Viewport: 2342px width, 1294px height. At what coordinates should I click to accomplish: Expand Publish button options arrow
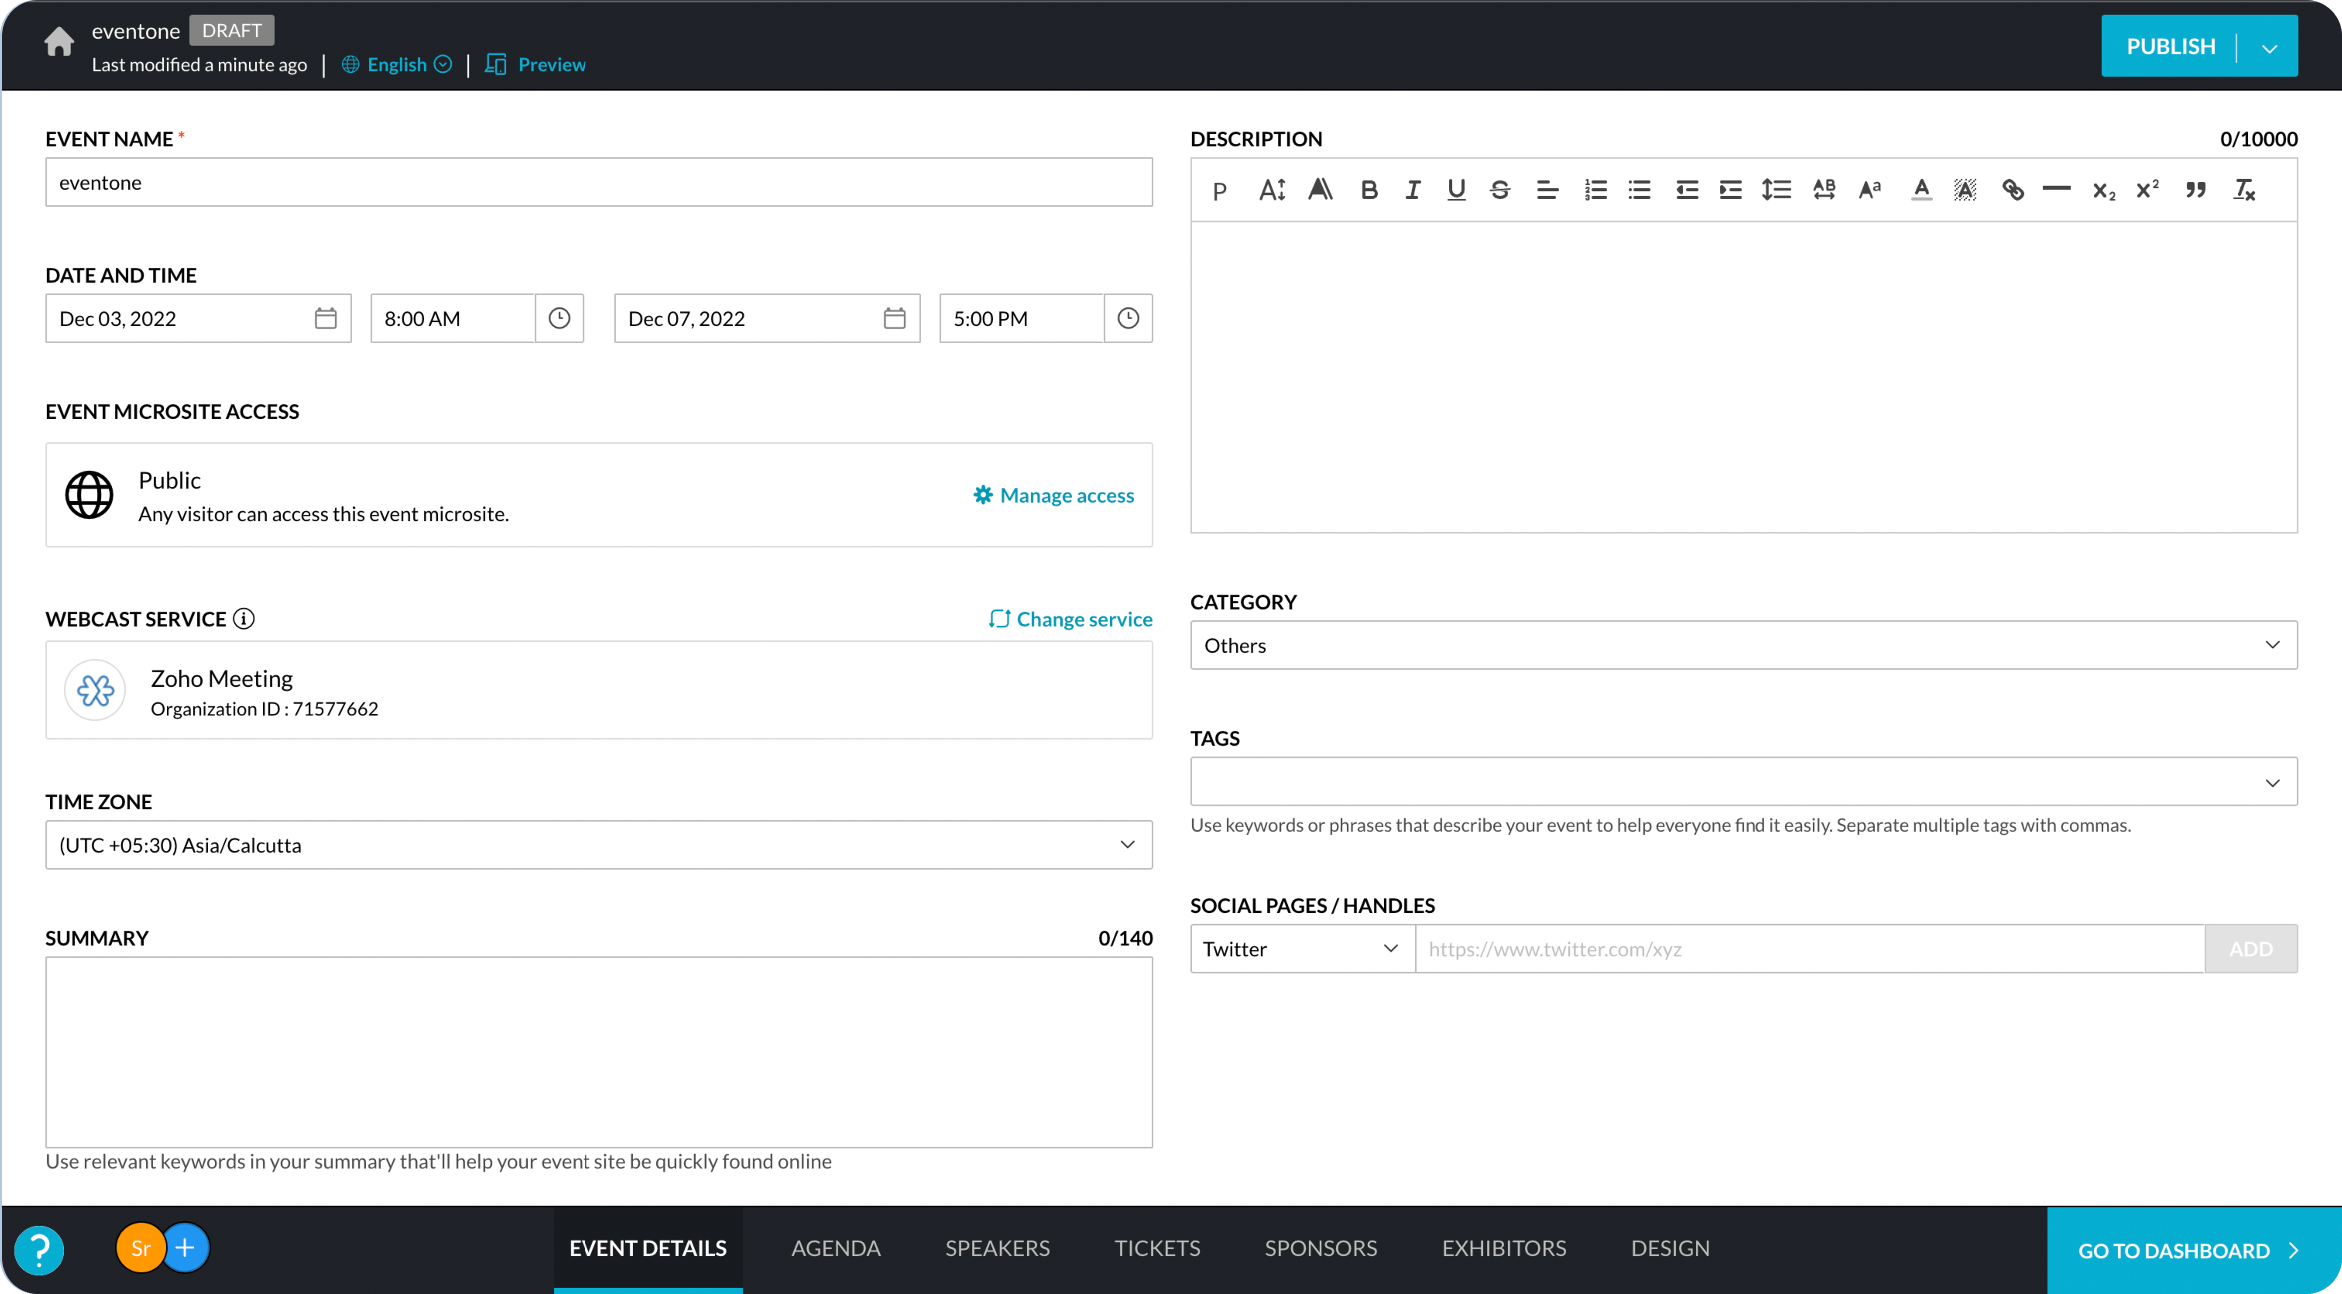click(x=2269, y=47)
